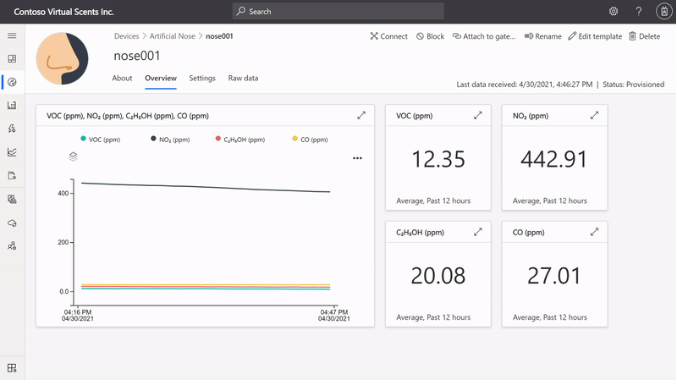The width and height of the screenshot is (677, 386).
Task: Toggle VOC (ppm) series in legend
Action: coord(101,139)
